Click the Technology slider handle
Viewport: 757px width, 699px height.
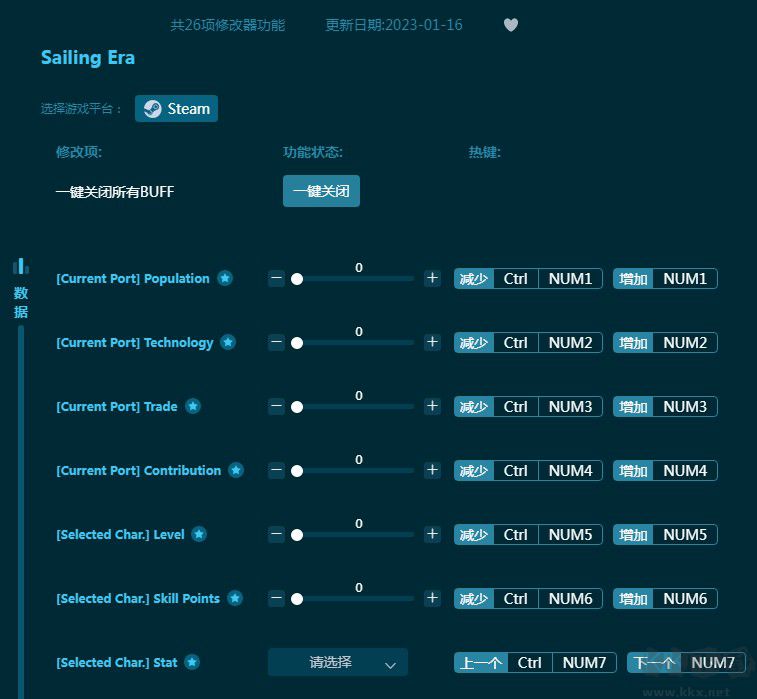[297, 343]
